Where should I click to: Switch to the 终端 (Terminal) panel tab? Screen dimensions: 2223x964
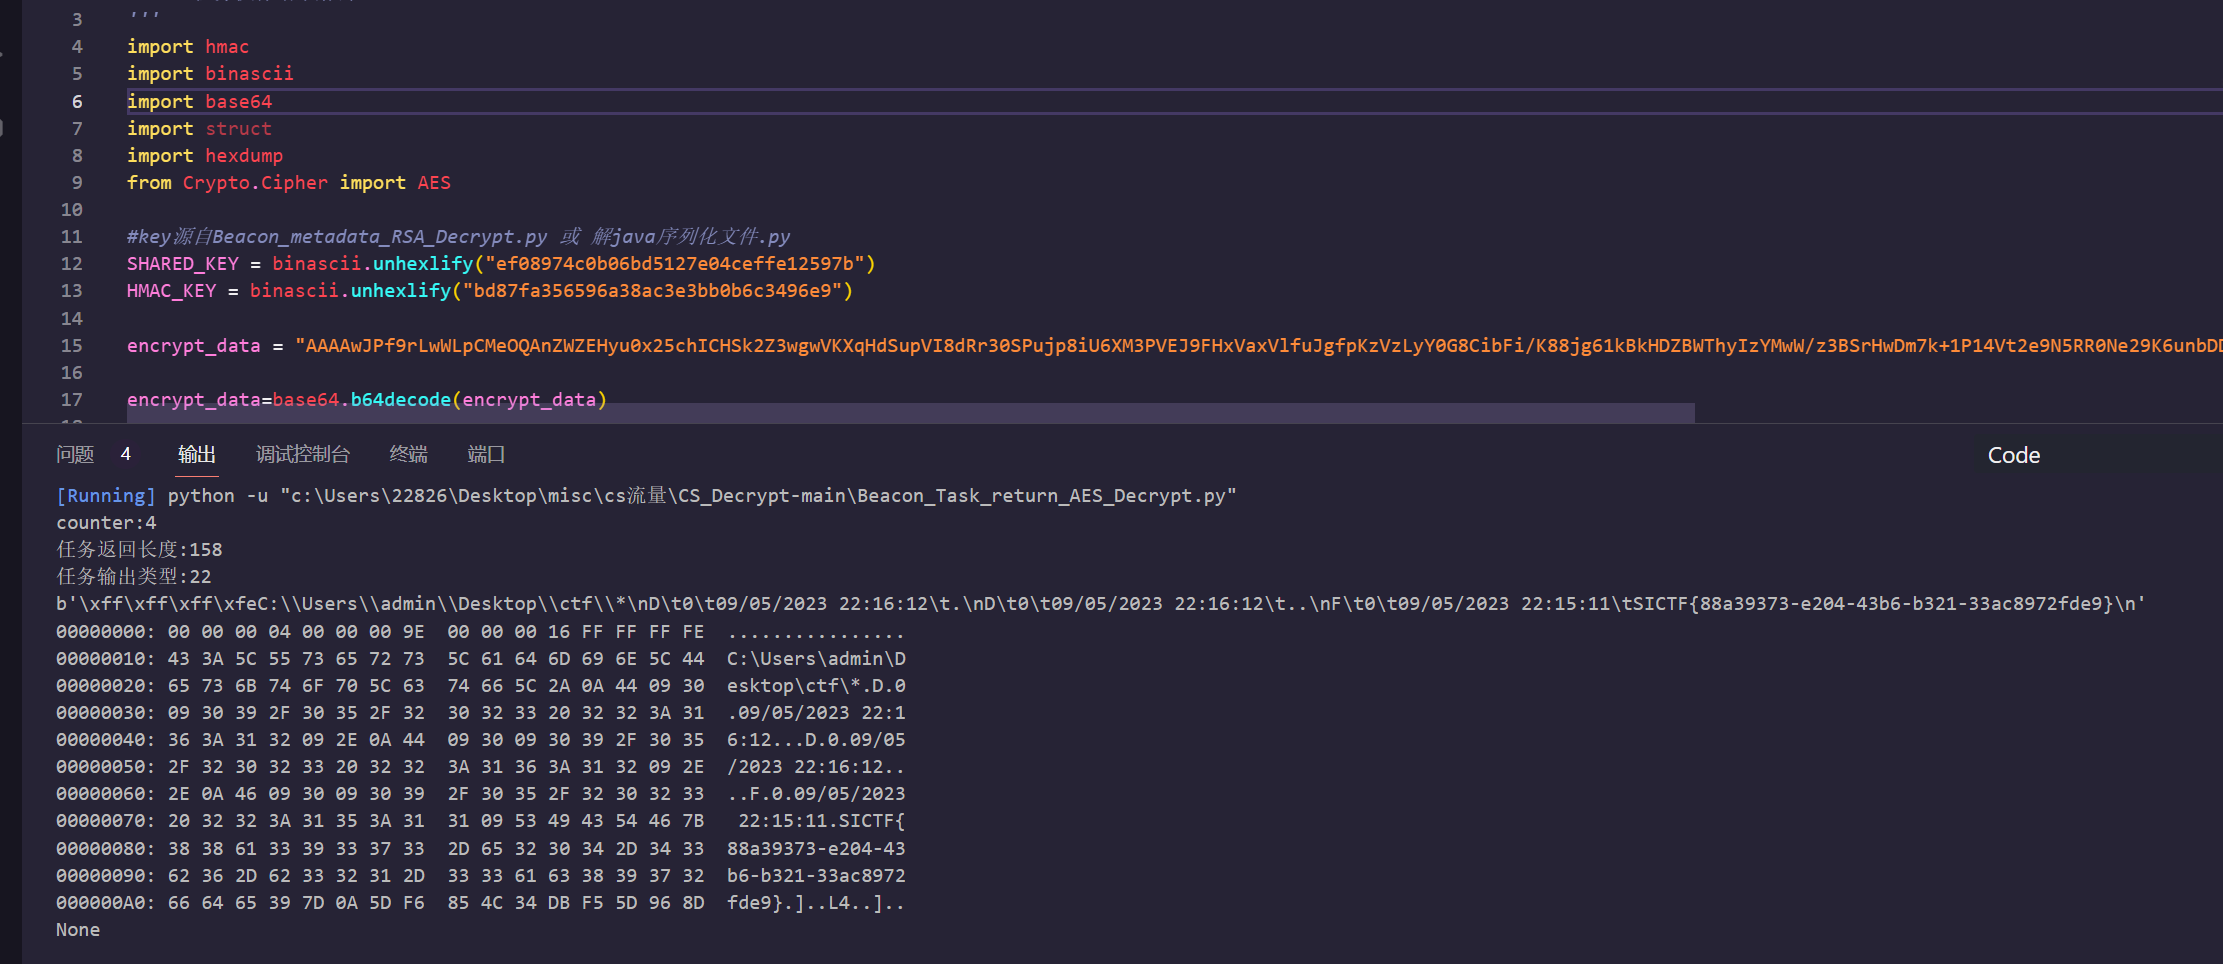pyautogui.click(x=407, y=454)
